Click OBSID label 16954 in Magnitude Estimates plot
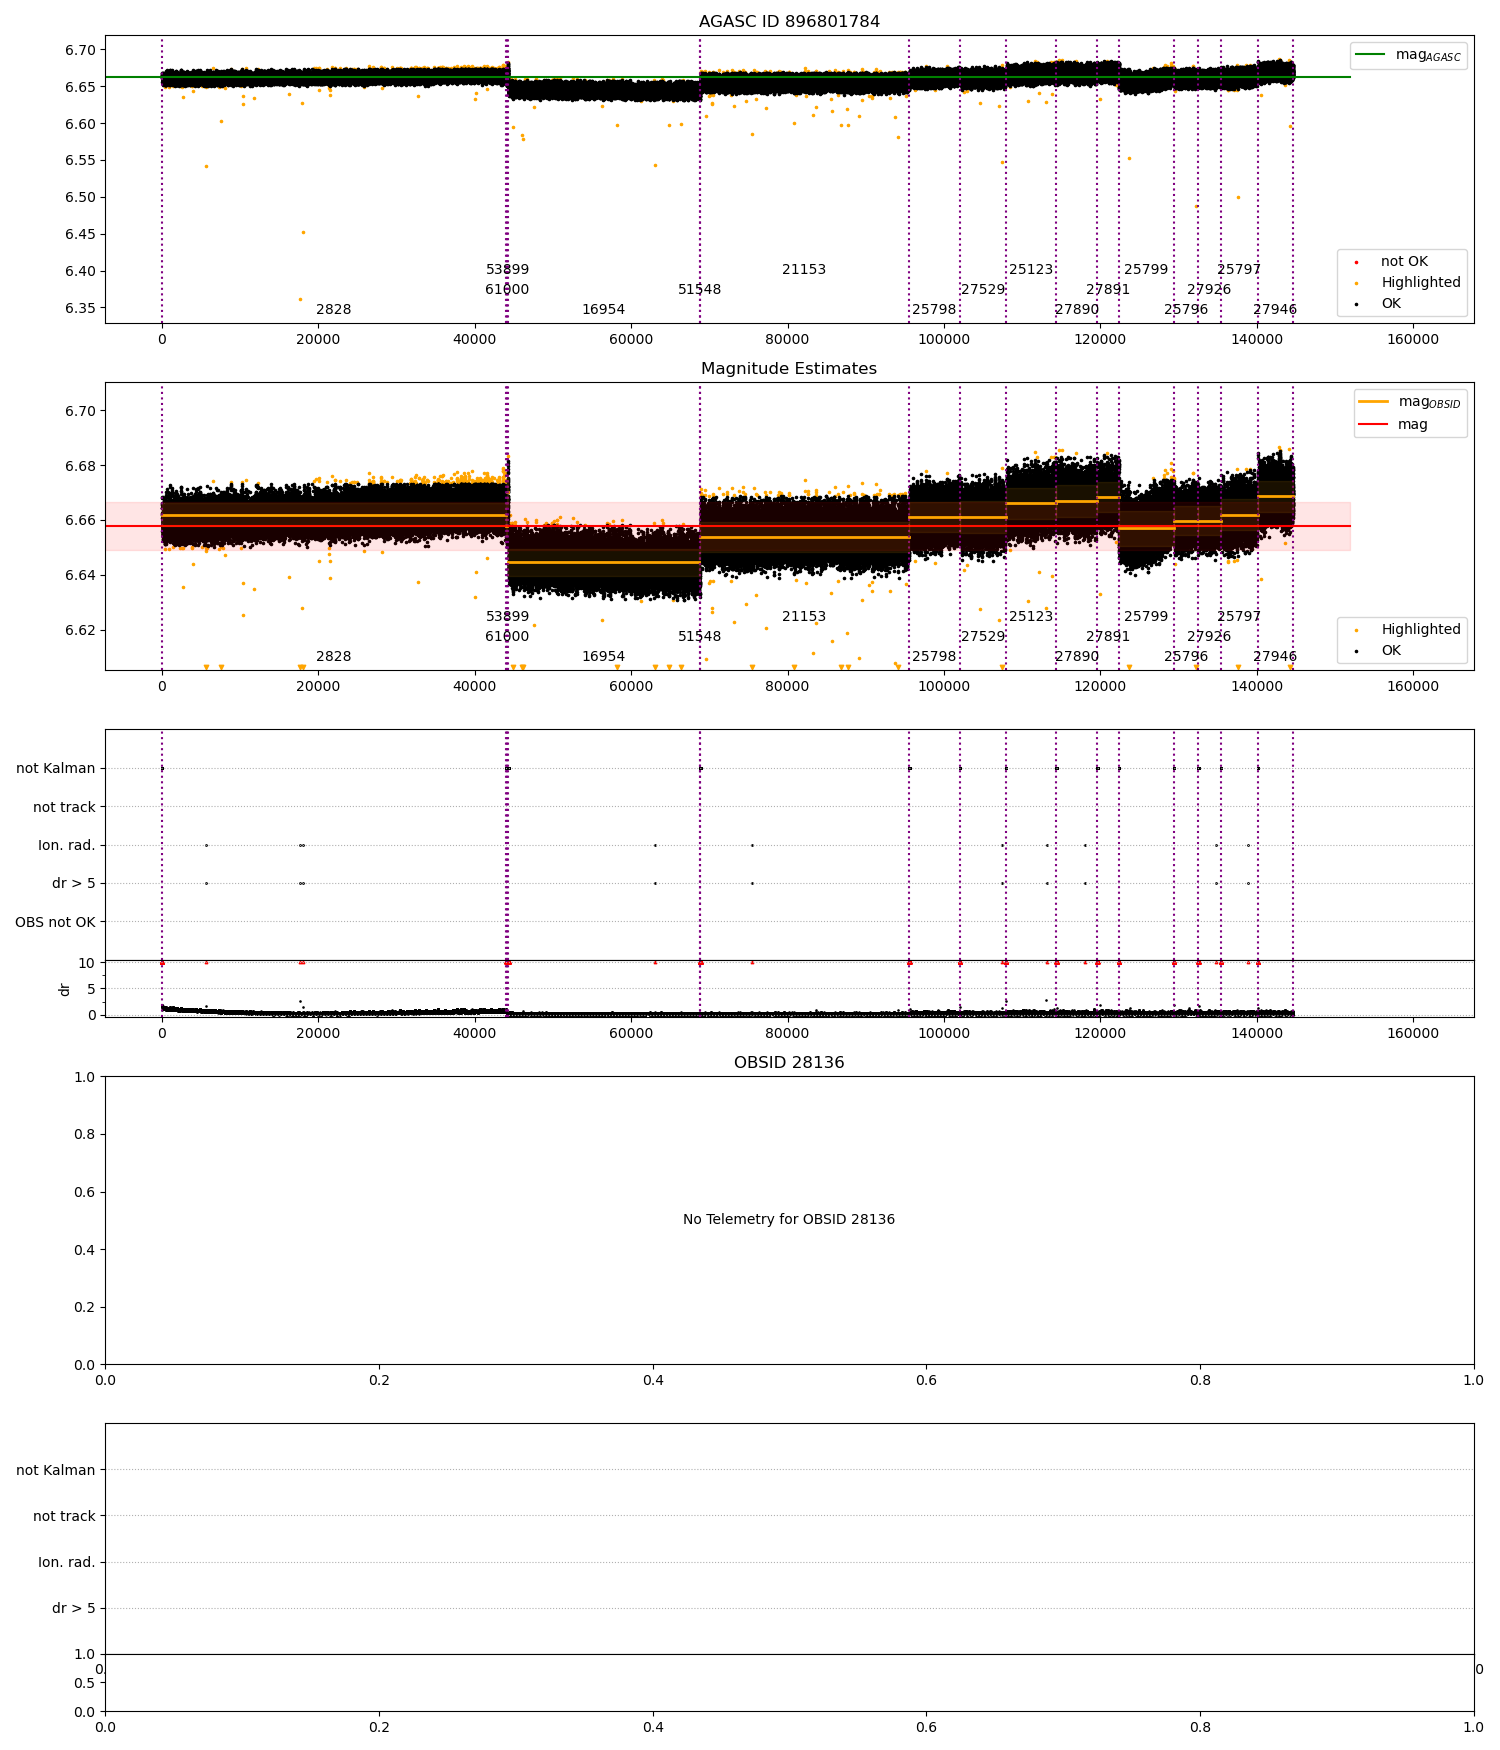 pos(603,657)
